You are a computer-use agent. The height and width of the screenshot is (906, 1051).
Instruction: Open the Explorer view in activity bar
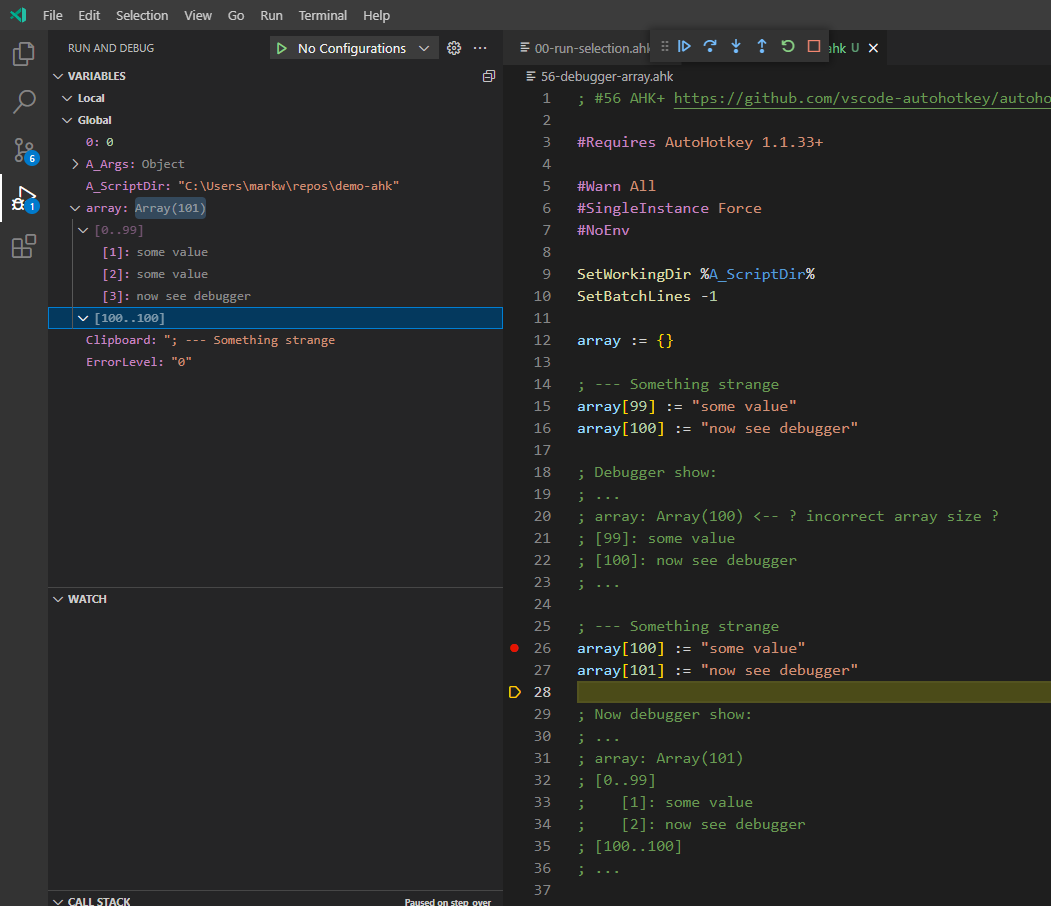tap(24, 54)
